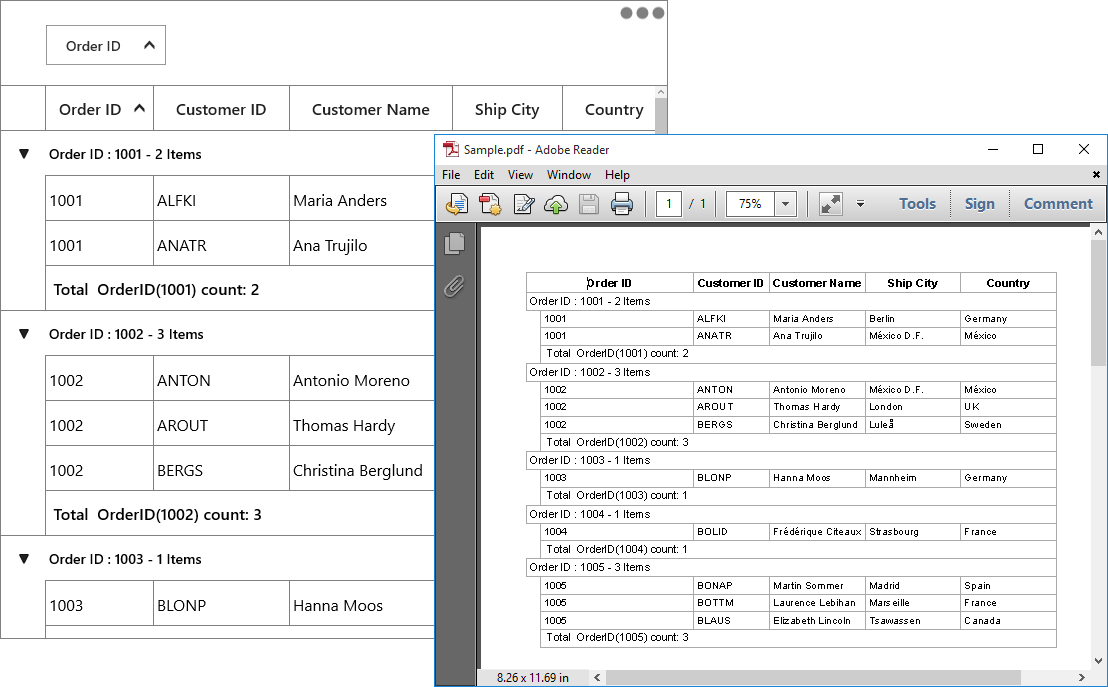1108x687 pixels.
Task: Click the Adobe Reader PDF title bar icon
Action: coord(450,149)
